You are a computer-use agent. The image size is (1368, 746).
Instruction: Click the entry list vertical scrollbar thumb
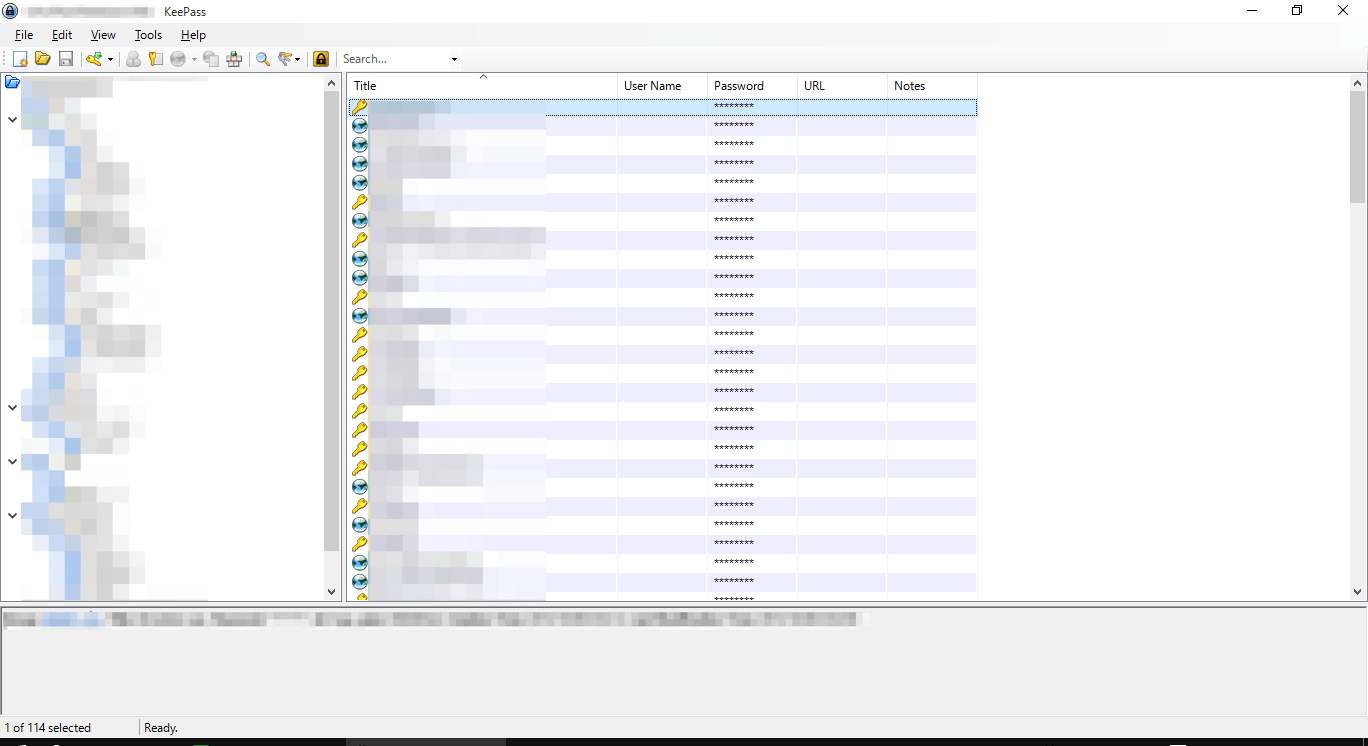1357,147
